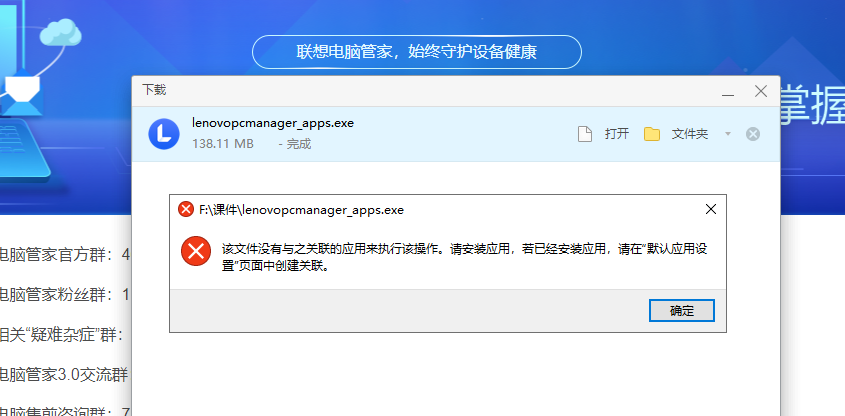Click the cloud icon in page banner
Viewport: 845px width, 416px height.
[x=61, y=31]
